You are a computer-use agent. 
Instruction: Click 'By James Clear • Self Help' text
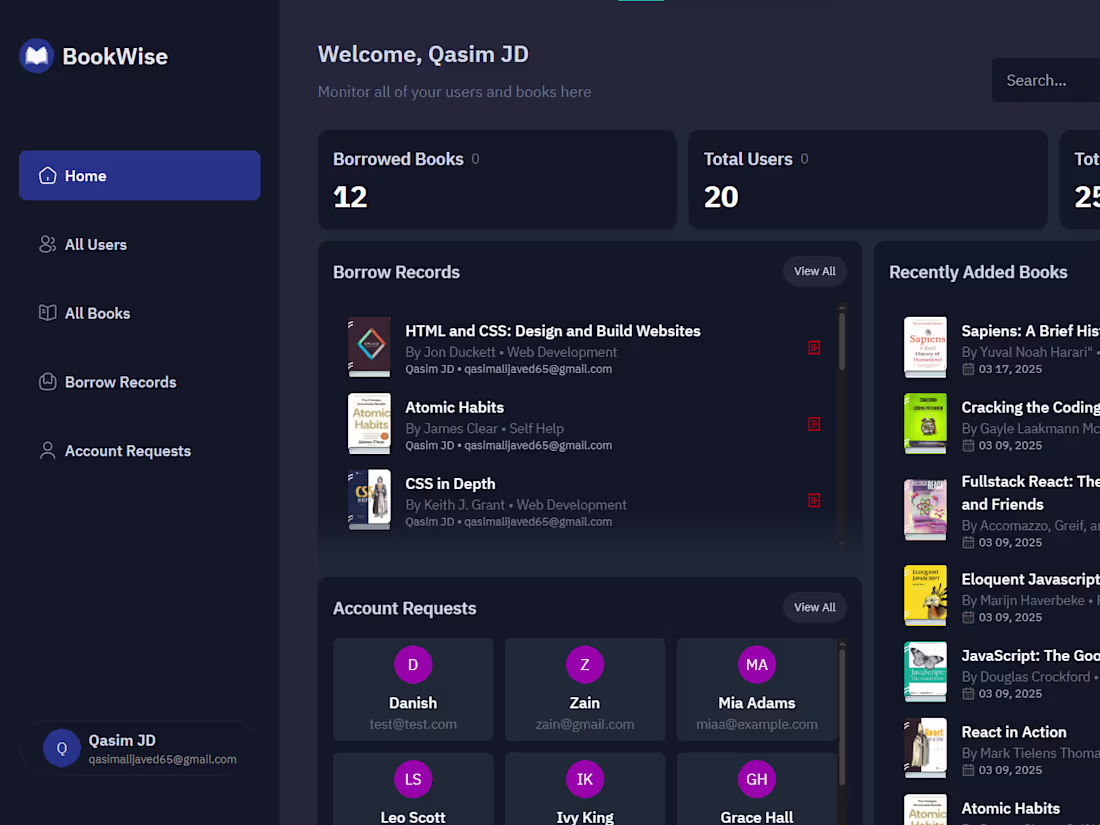click(x=484, y=429)
